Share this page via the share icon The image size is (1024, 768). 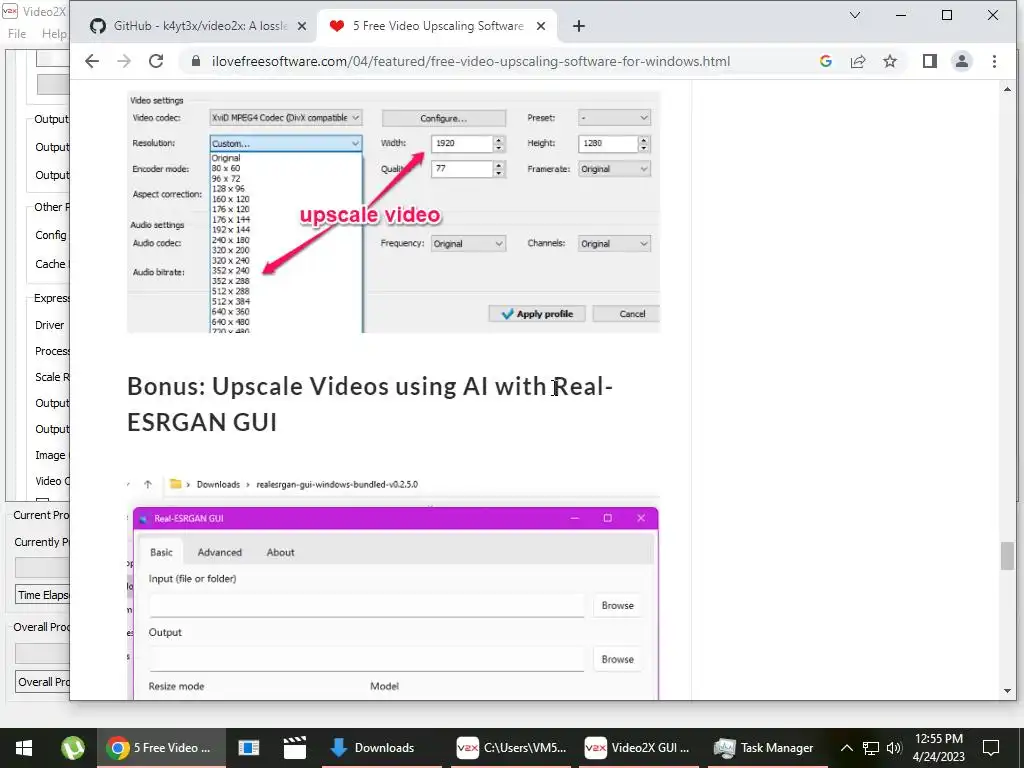(857, 61)
